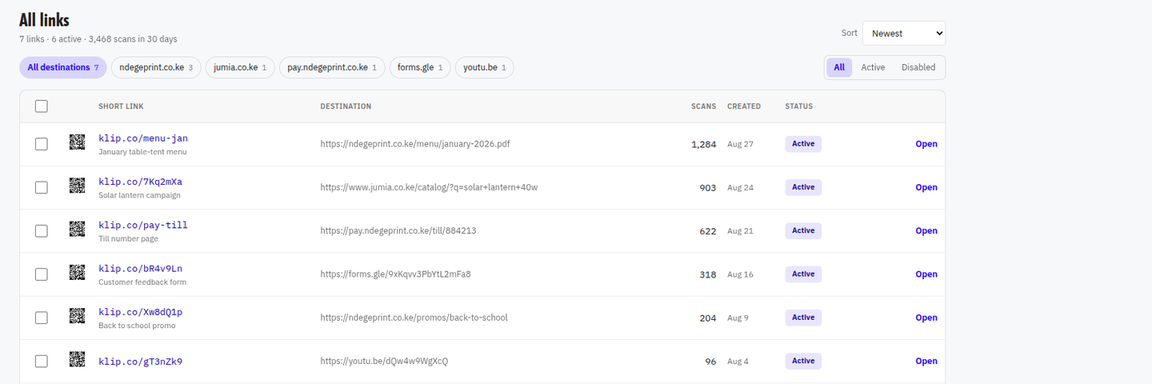Select the All status filter

coord(839,67)
